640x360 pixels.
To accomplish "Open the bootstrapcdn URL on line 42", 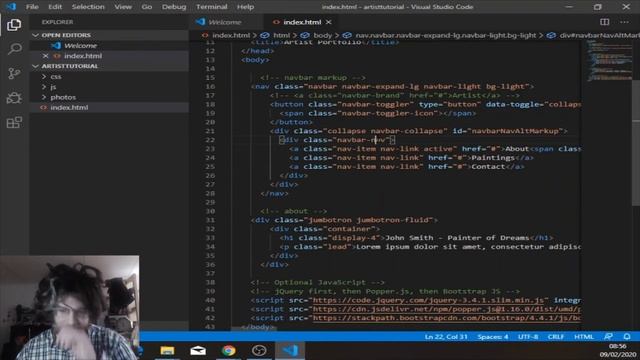I will click(447, 318).
